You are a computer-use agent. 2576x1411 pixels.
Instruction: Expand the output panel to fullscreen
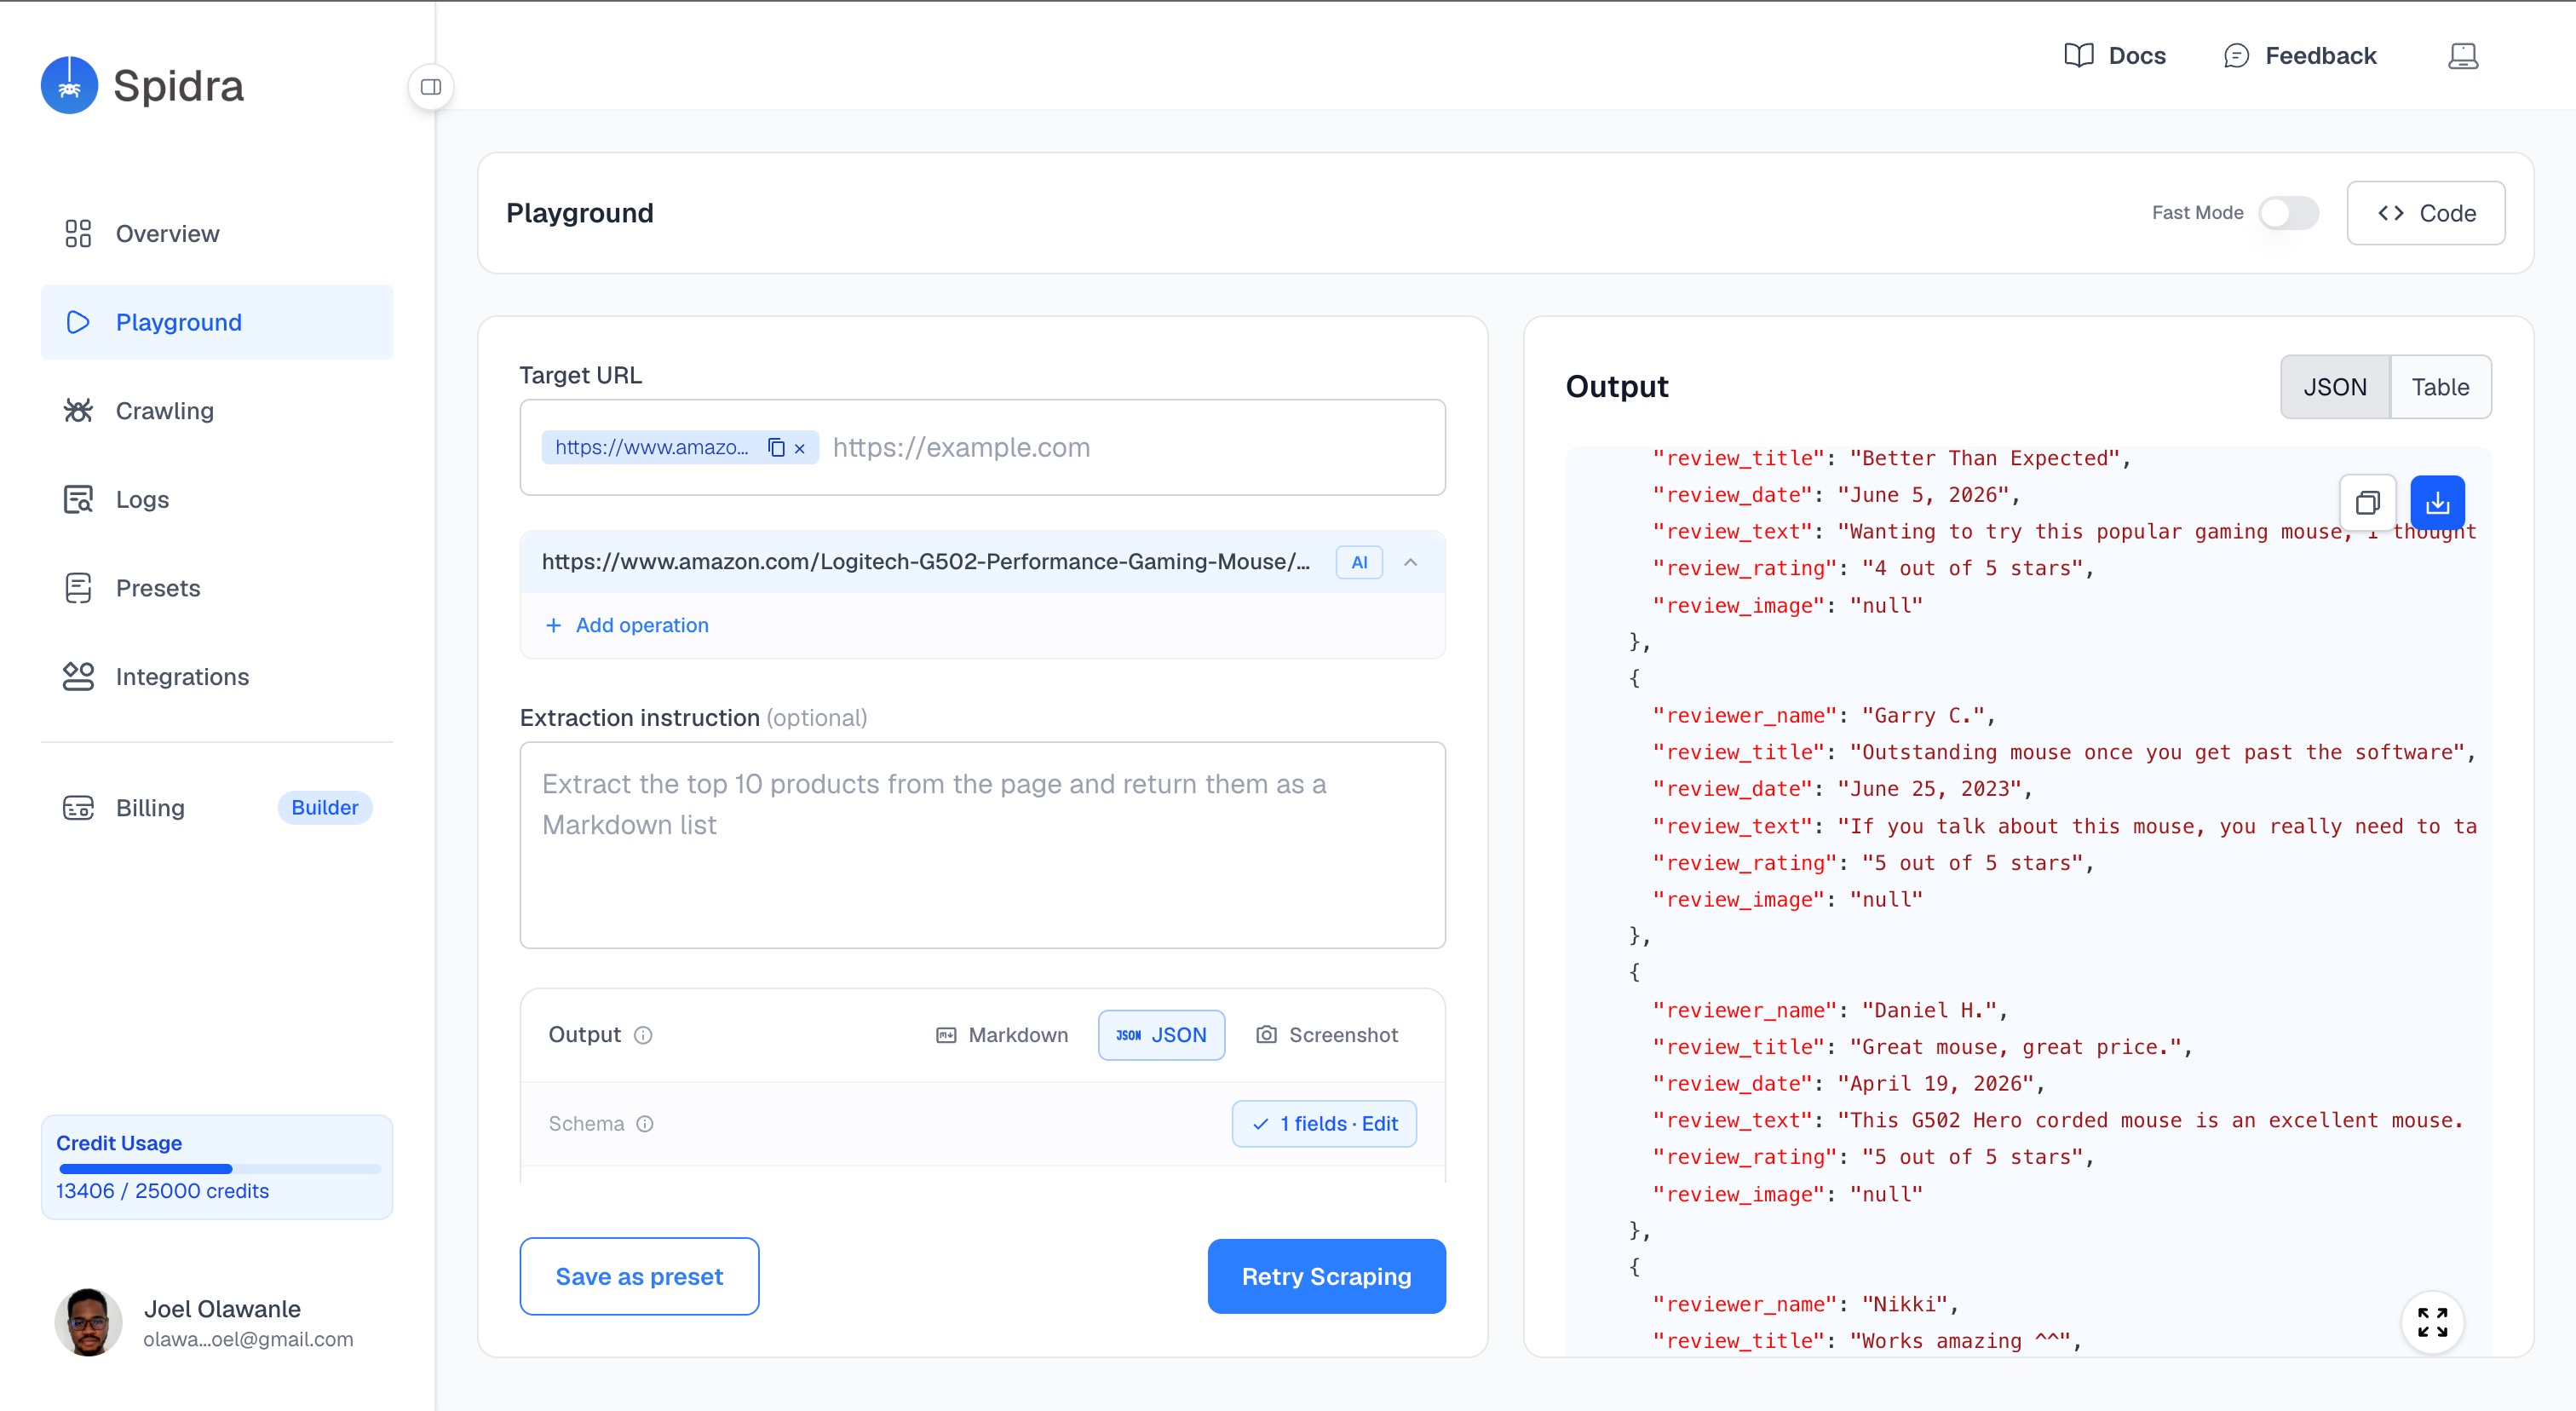[x=2432, y=1323]
